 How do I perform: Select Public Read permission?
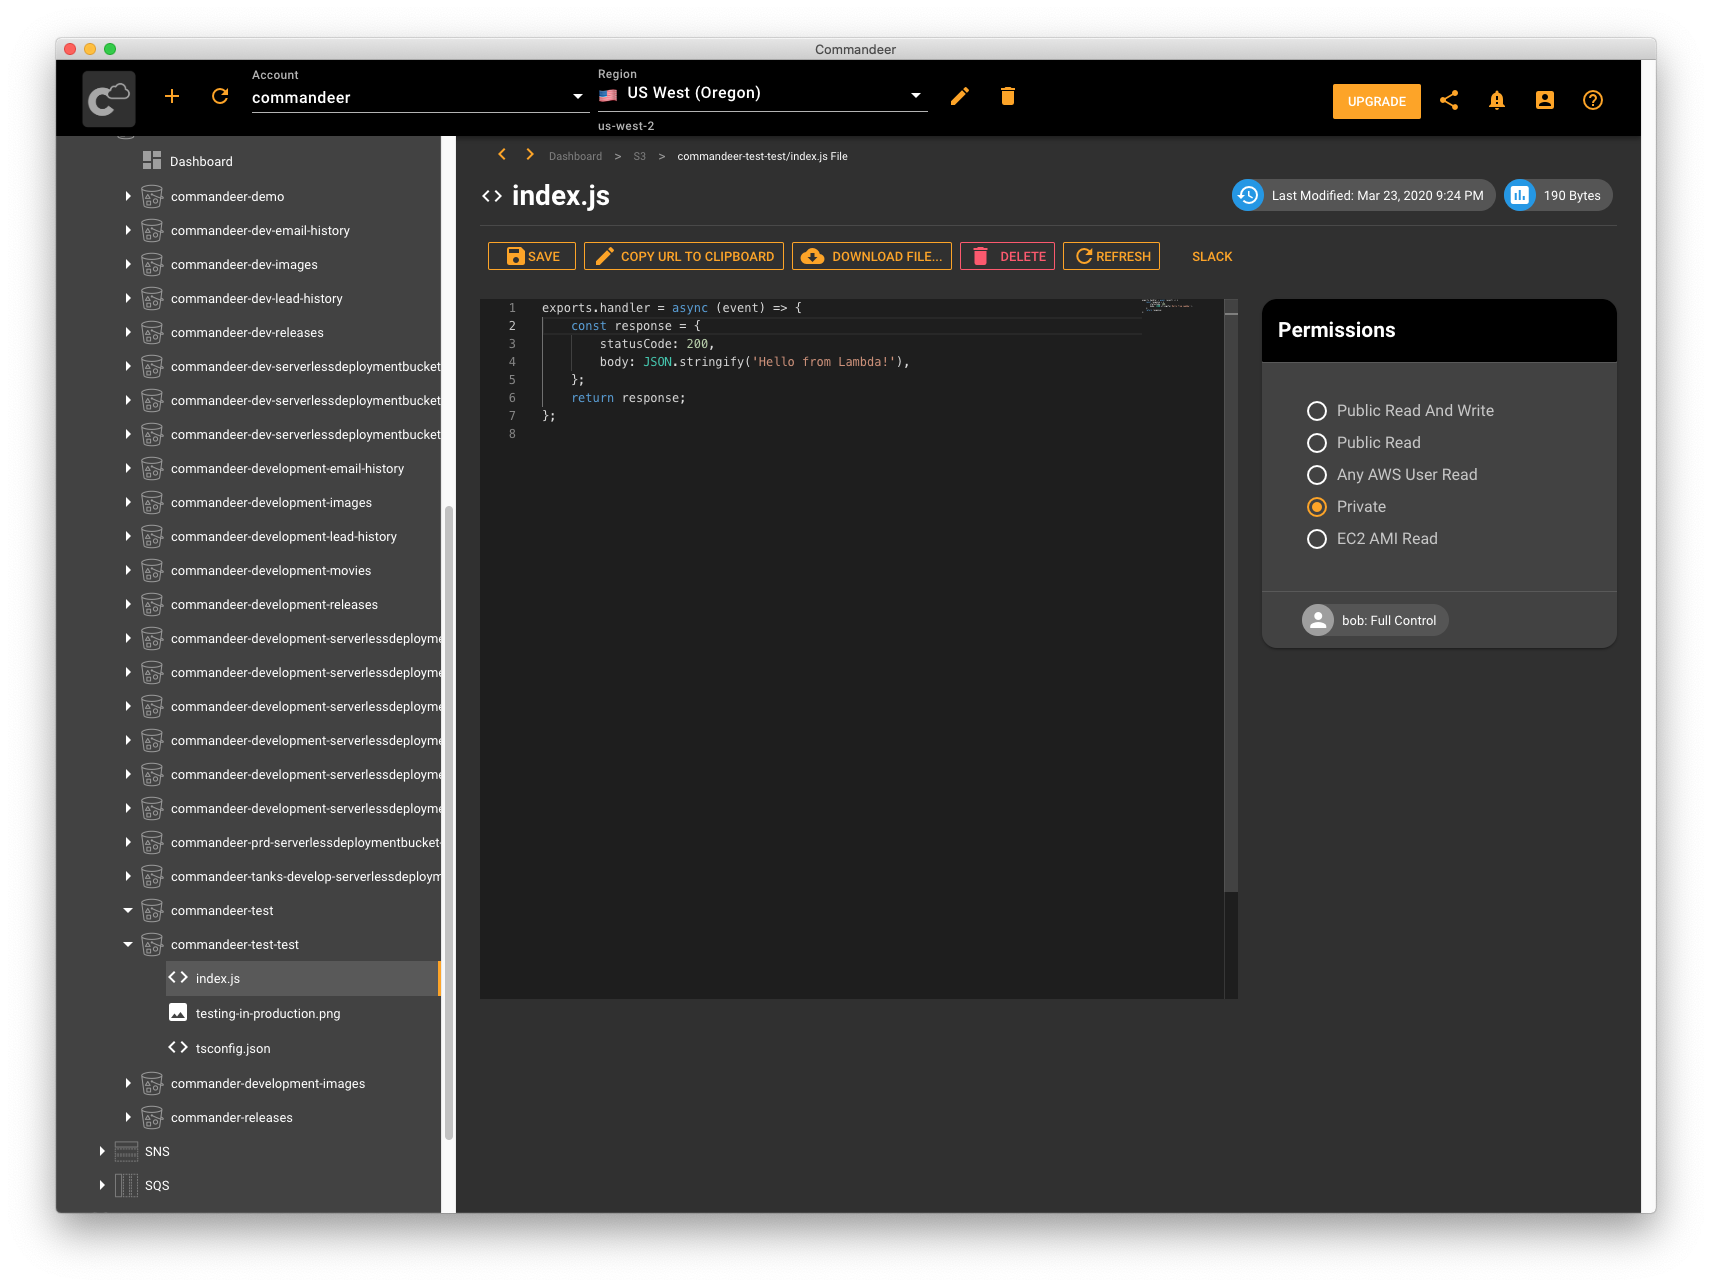[x=1317, y=443]
